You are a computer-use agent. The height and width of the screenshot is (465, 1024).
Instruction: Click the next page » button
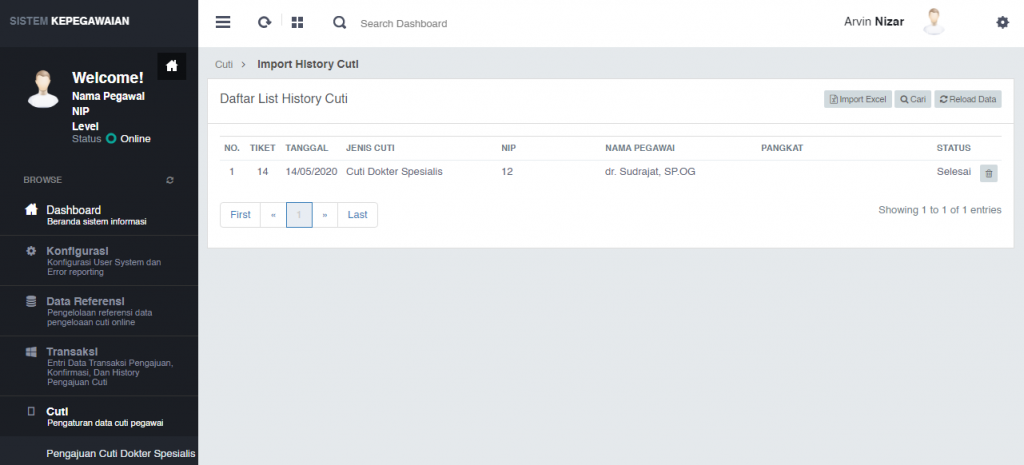(x=325, y=215)
